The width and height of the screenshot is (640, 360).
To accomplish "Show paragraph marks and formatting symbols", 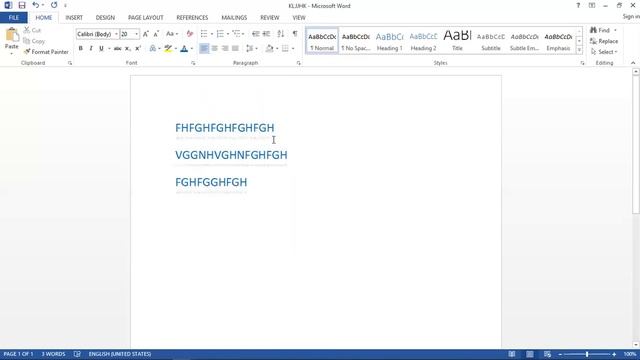I will tap(295, 34).
